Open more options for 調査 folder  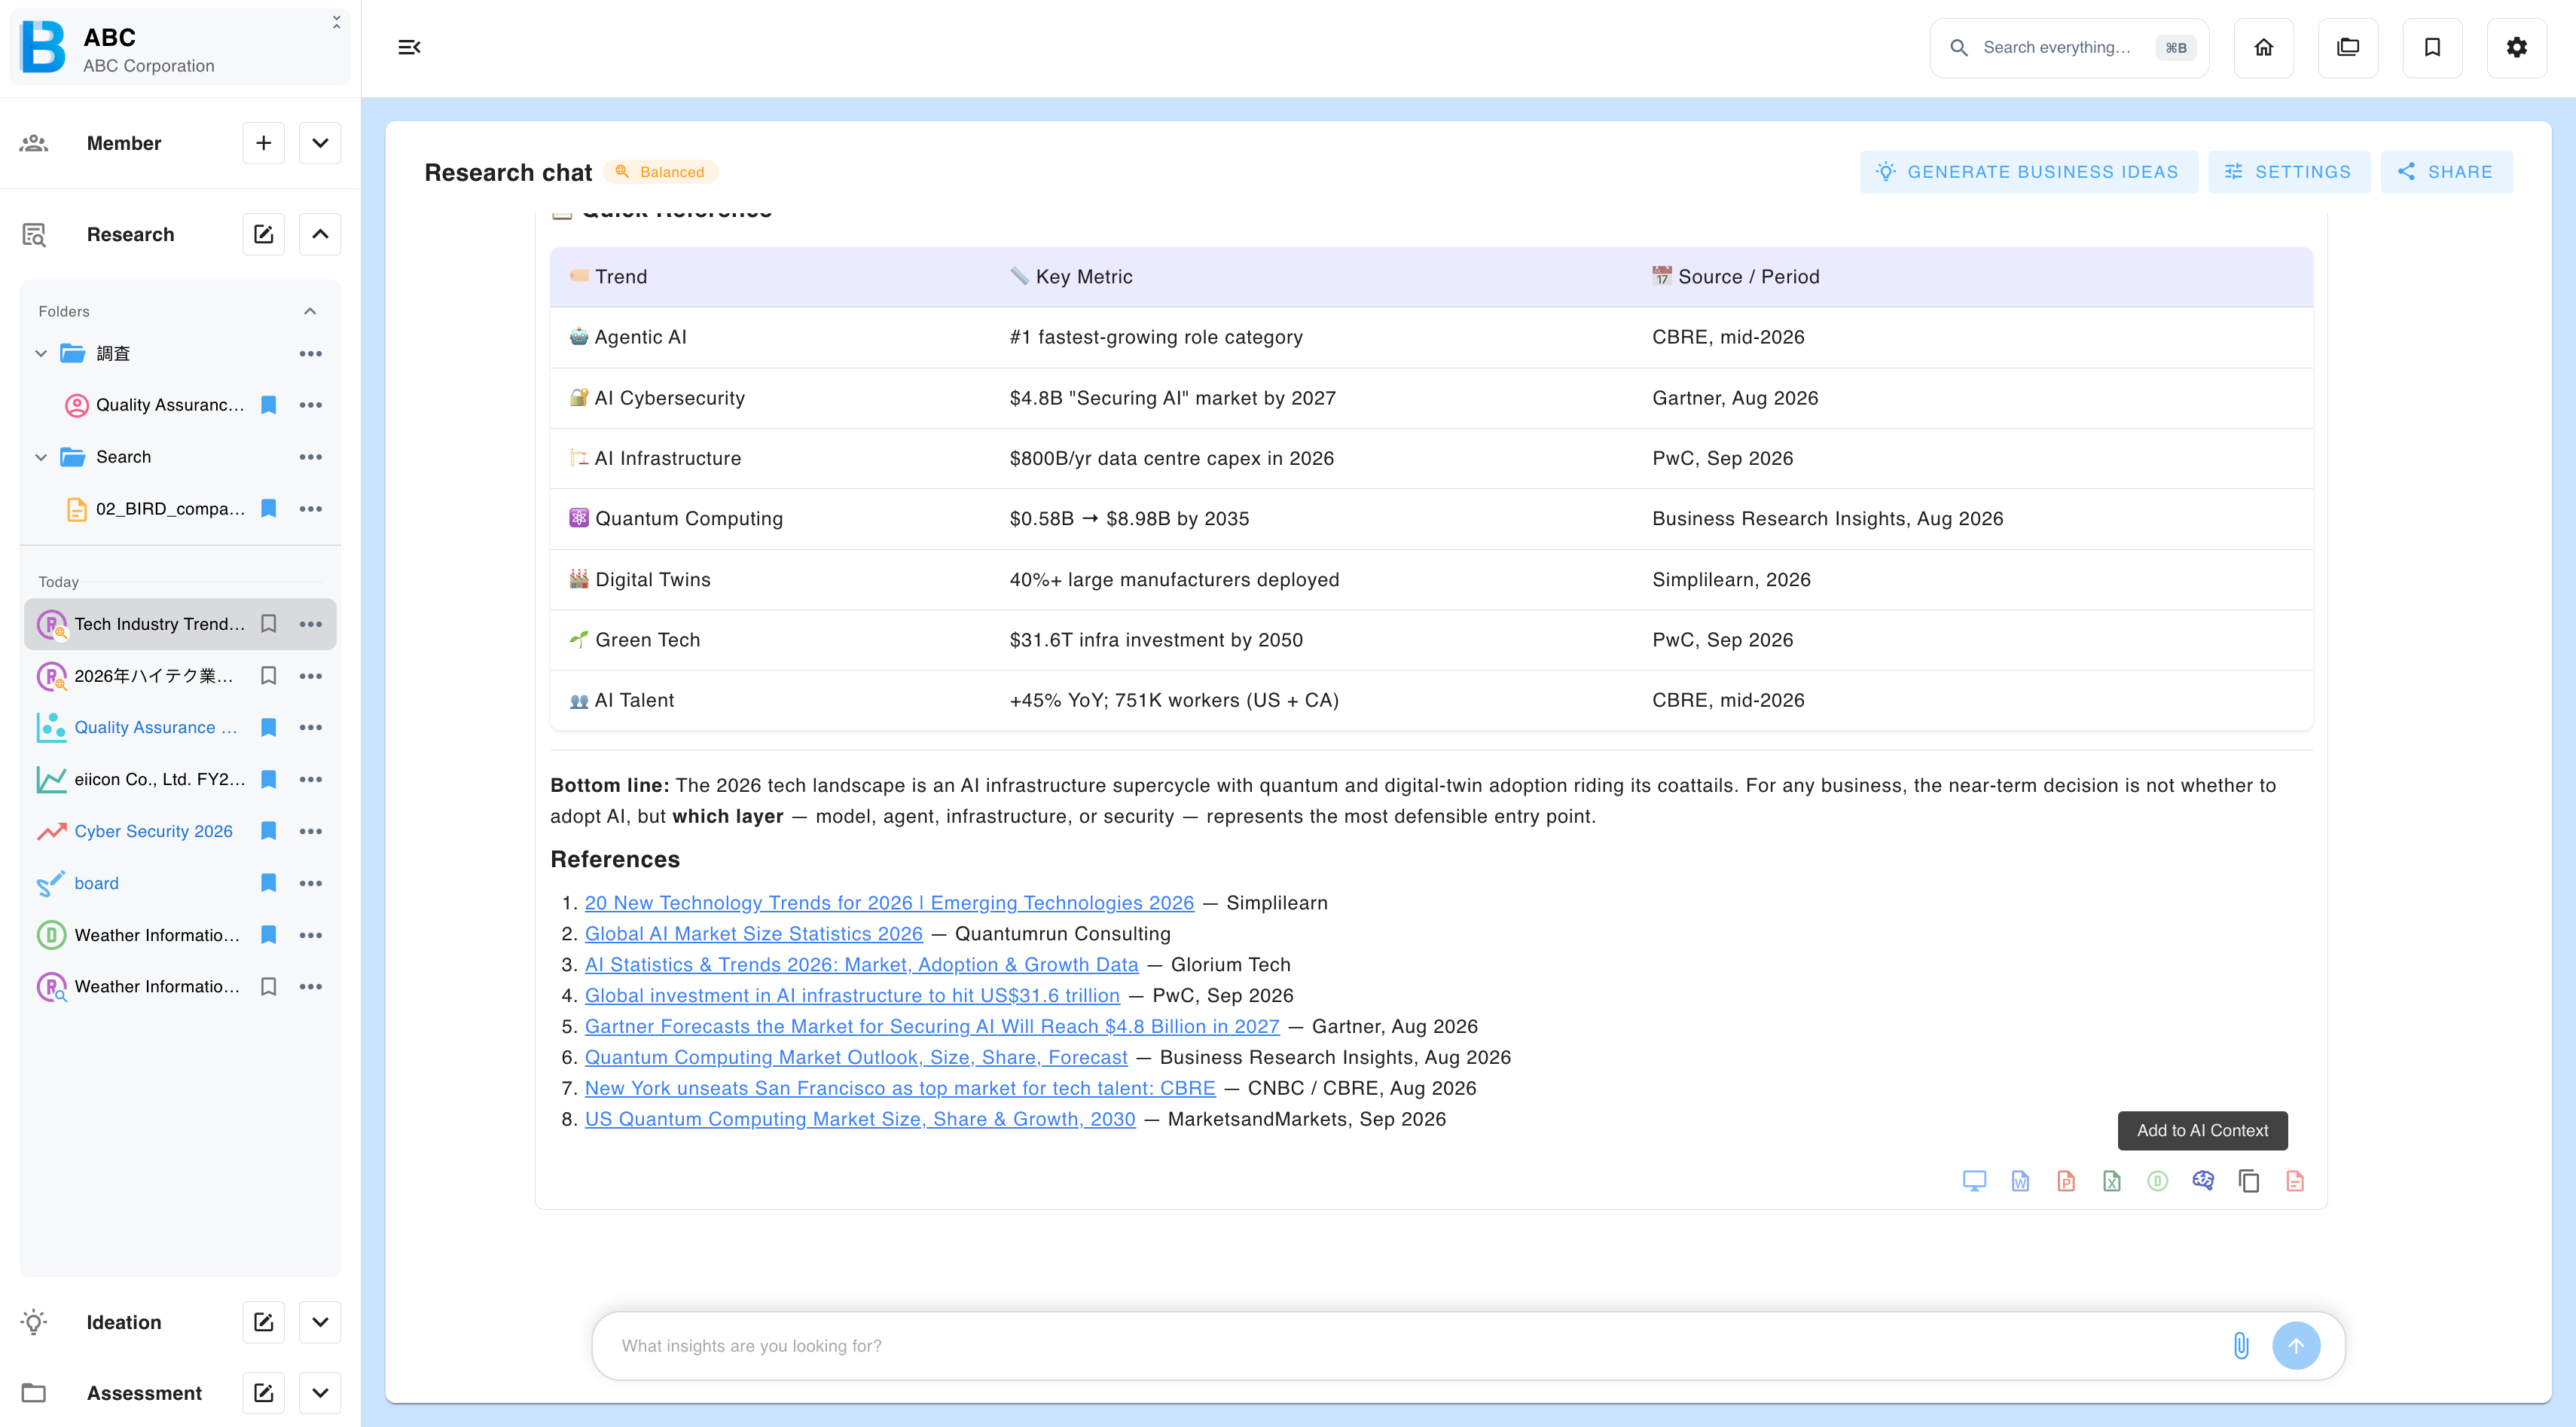pos(310,353)
